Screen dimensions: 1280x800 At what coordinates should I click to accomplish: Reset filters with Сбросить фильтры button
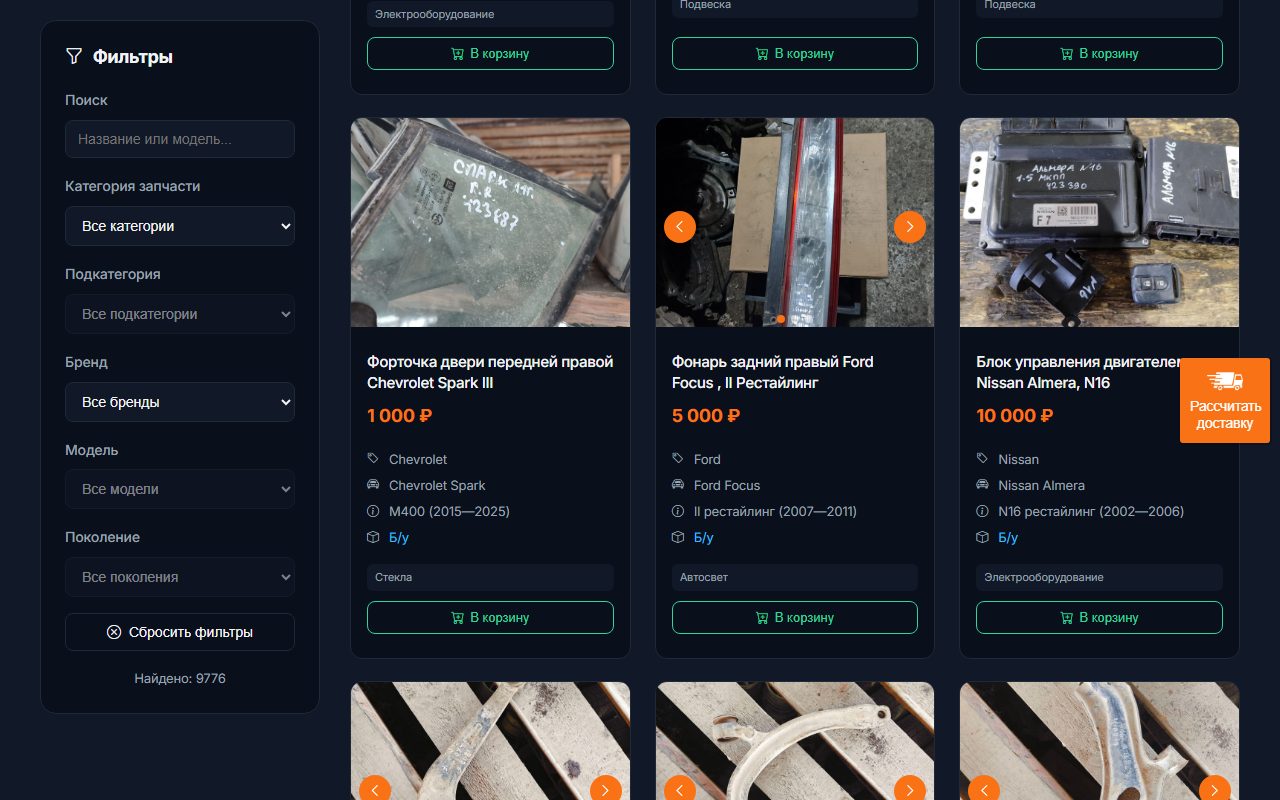[x=180, y=632]
